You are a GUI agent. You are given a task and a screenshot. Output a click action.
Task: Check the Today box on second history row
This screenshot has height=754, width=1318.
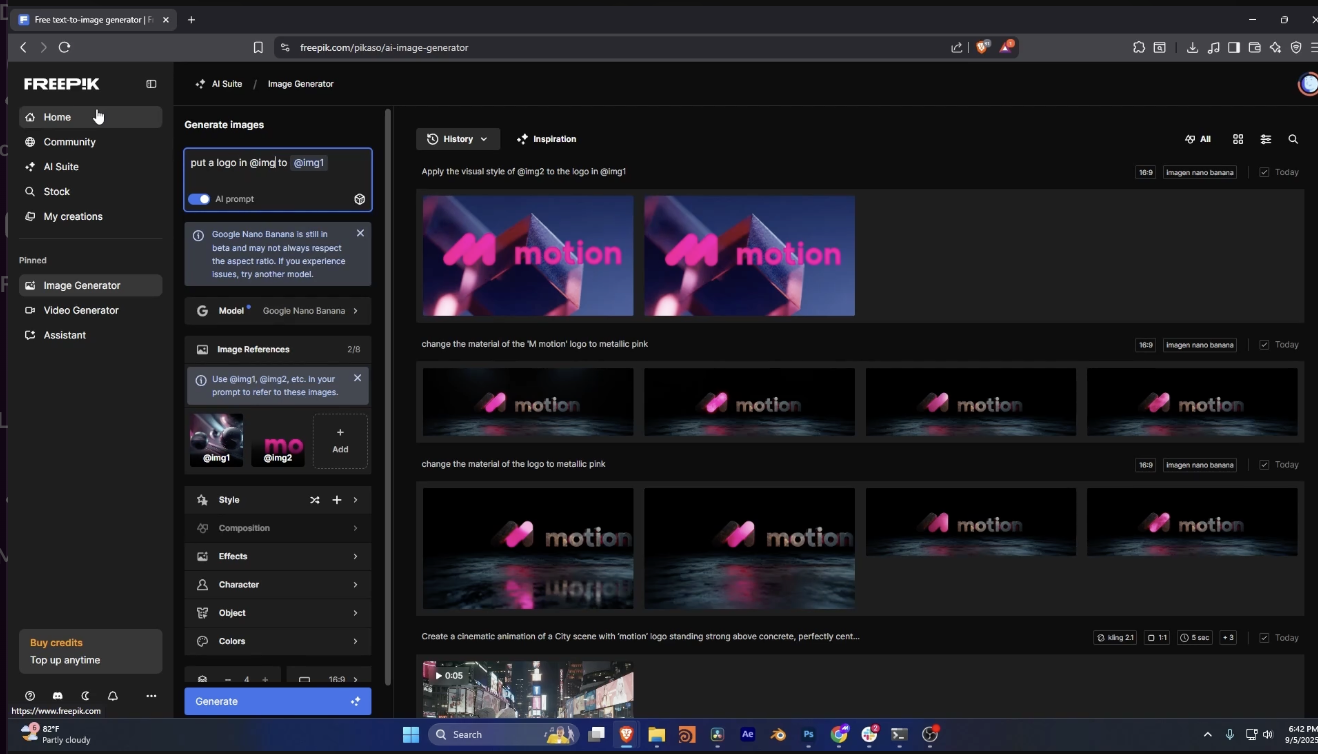tap(1265, 344)
